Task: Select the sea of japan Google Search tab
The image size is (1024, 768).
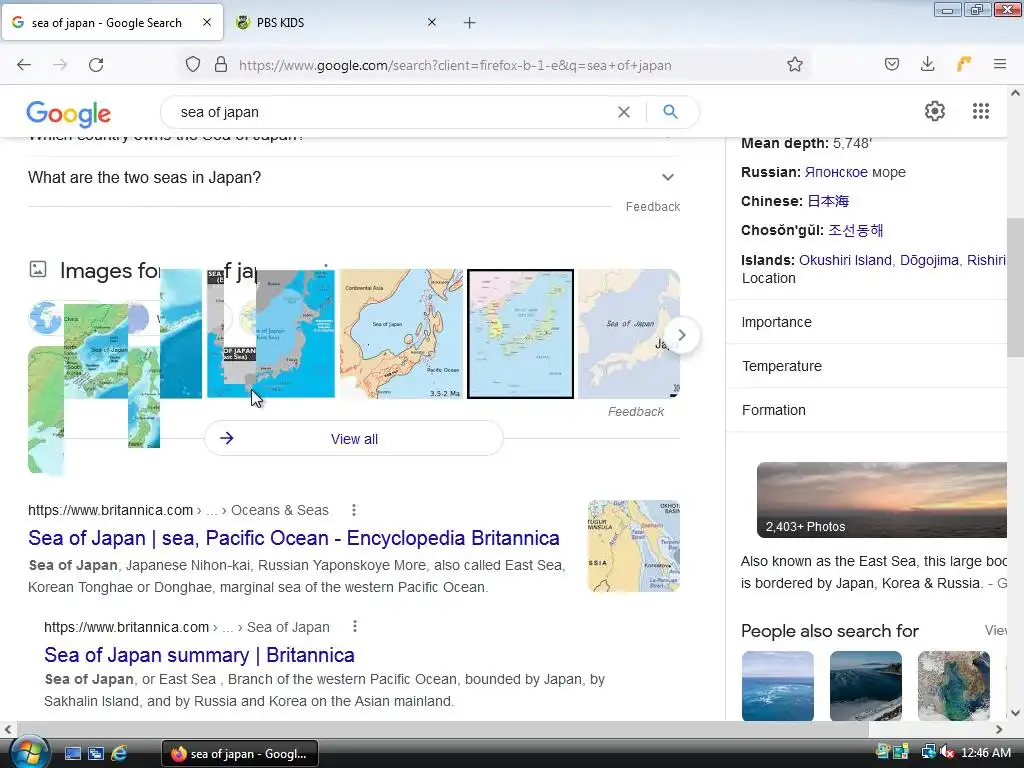Action: pyautogui.click(x=112, y=22)
